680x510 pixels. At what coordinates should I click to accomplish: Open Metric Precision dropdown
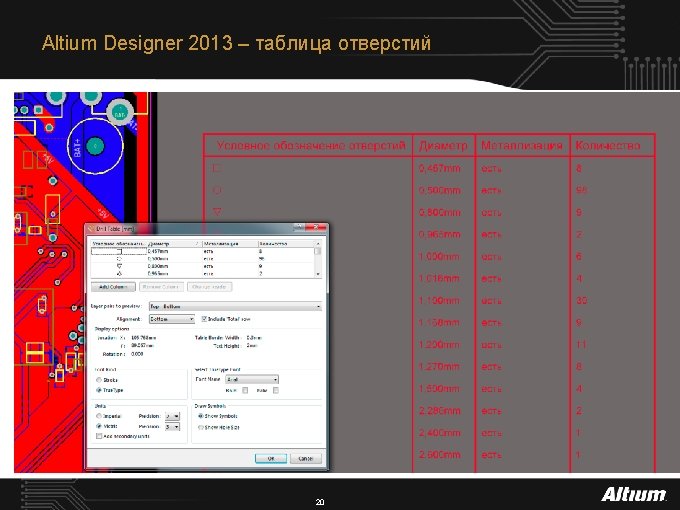tap(172, 427)
